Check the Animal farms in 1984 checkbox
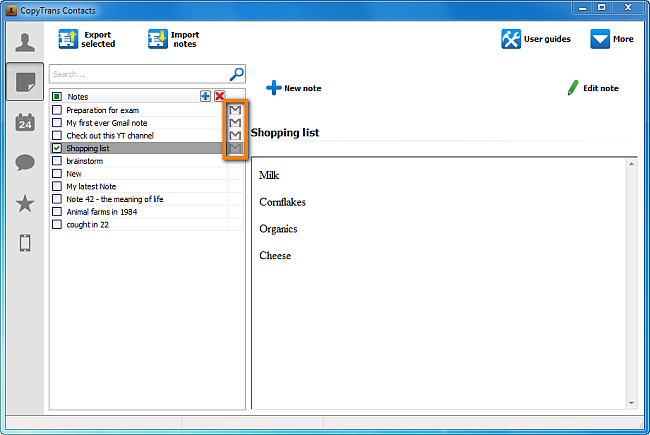 pyautogui.click(x=57, y=212)
